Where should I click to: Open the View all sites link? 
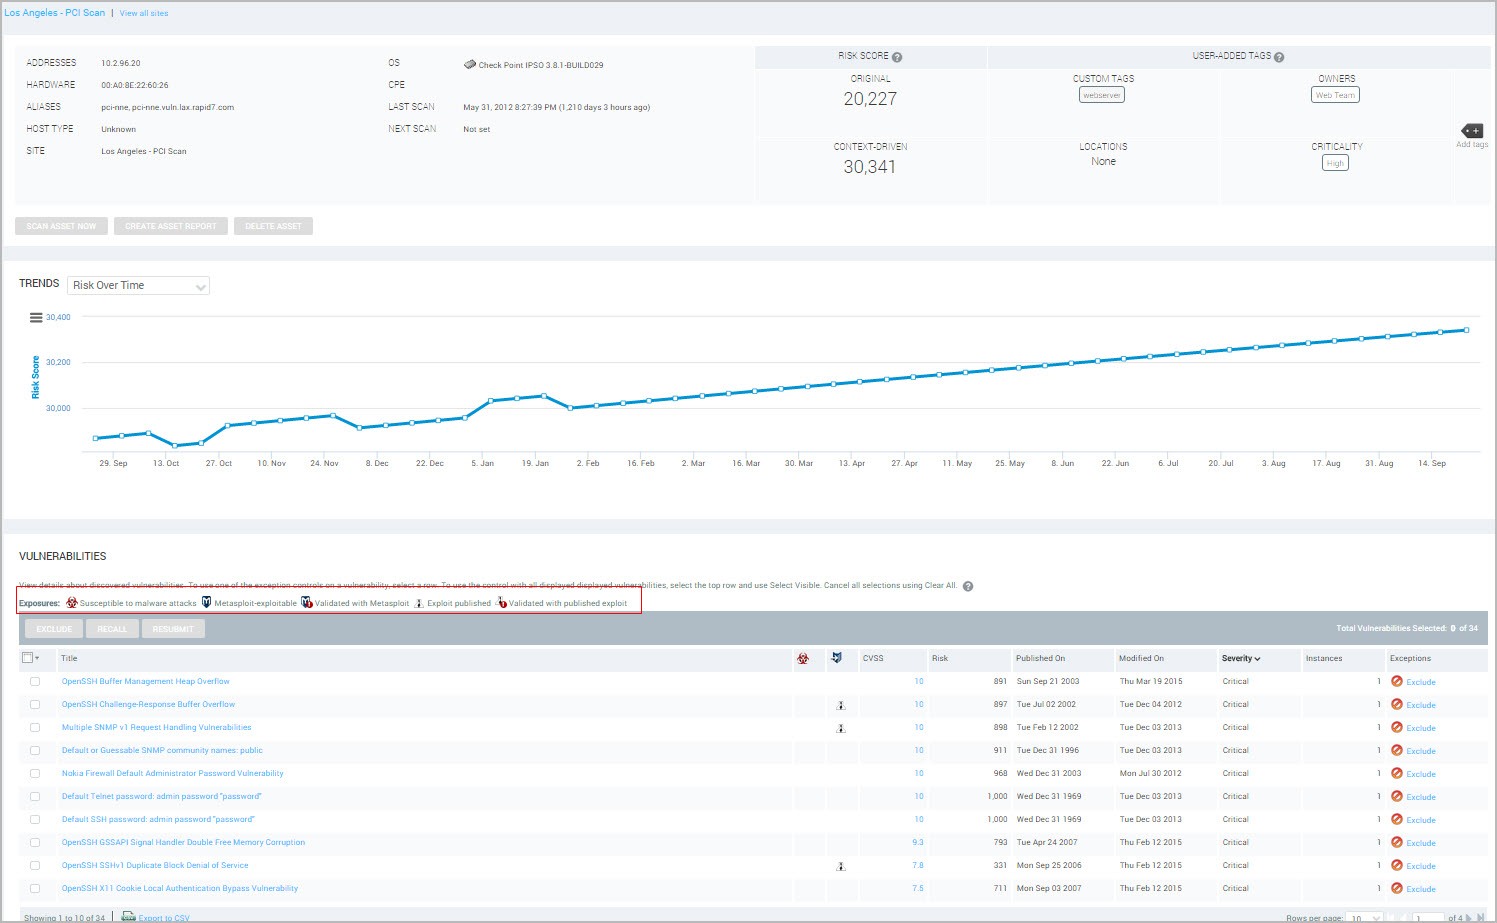(144, 13)
